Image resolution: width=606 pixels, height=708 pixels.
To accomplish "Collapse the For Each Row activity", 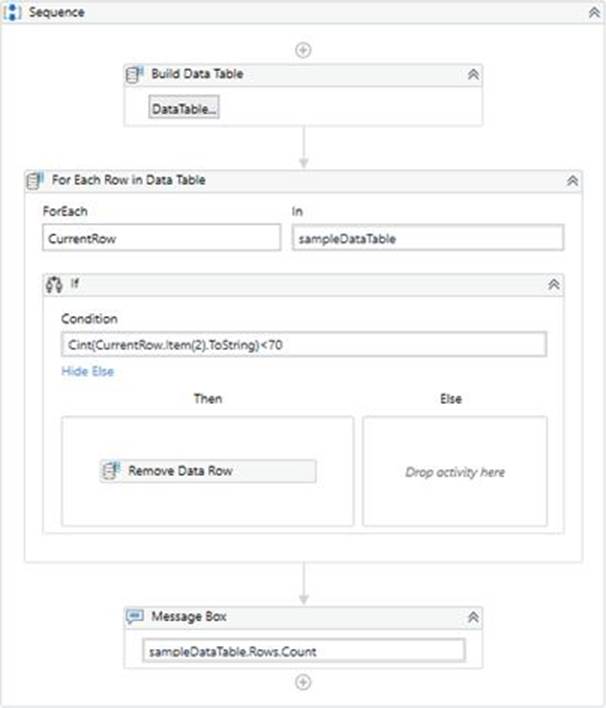I will click(x=572, y=181).
